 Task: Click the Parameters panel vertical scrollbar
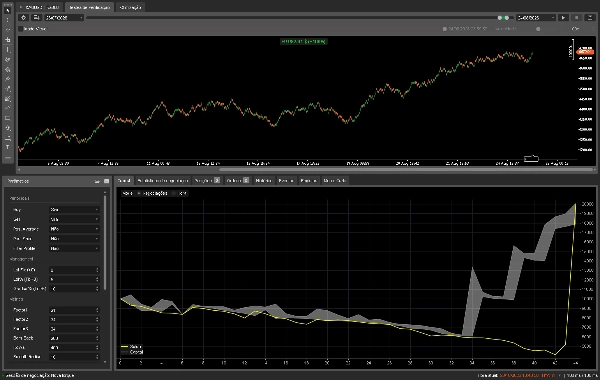coord(105,242)
